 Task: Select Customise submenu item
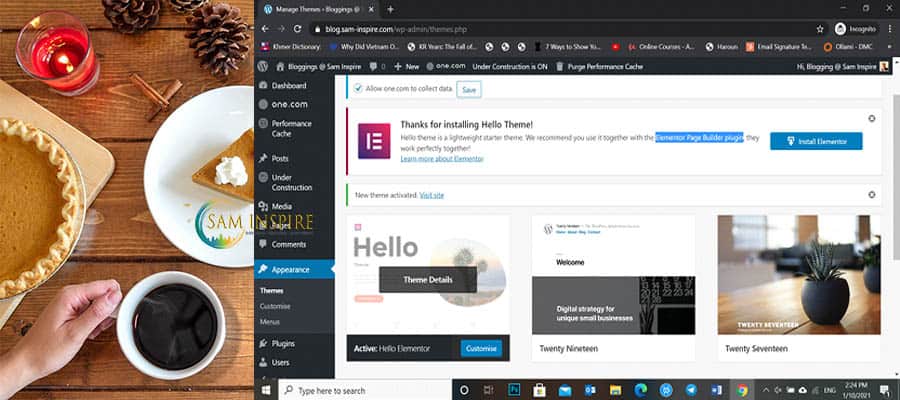click(x=275, y=306)
